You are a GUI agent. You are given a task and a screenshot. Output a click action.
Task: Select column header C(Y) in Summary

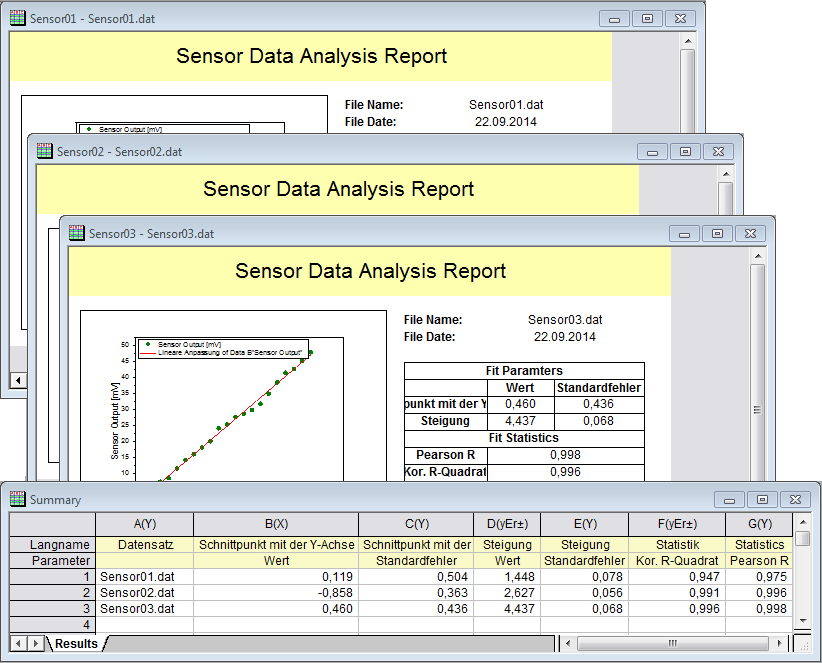pos(416,524)
